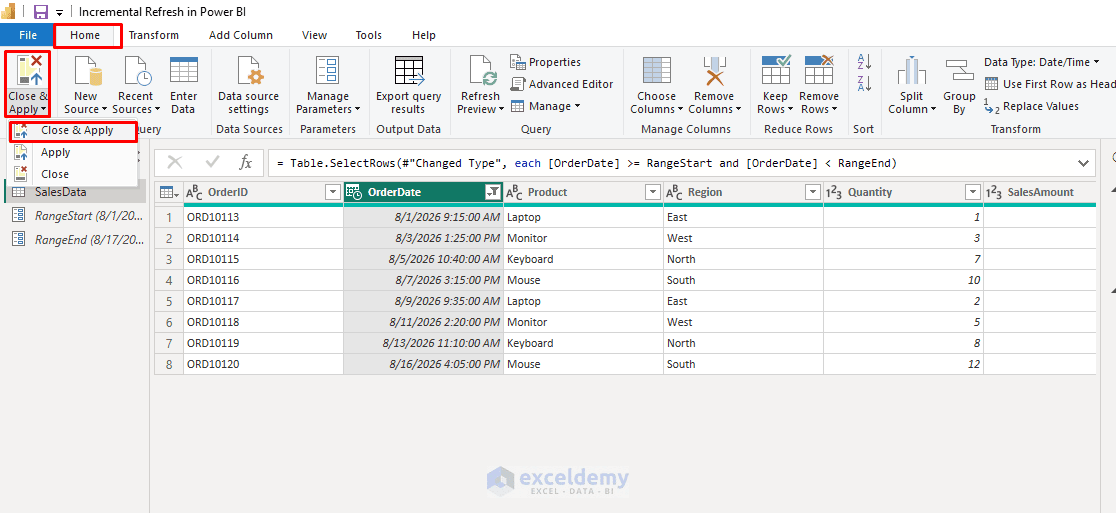Screen dimensions: 1116x513
Task: Click the save icon in title bar
Action: (x=41, y=12)
